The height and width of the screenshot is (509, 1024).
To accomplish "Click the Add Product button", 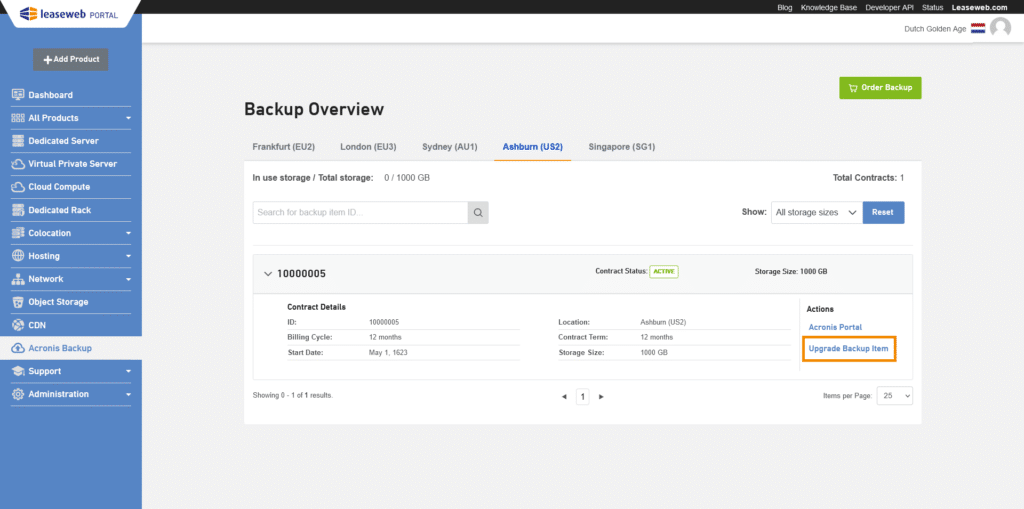I will pos(71,59).
